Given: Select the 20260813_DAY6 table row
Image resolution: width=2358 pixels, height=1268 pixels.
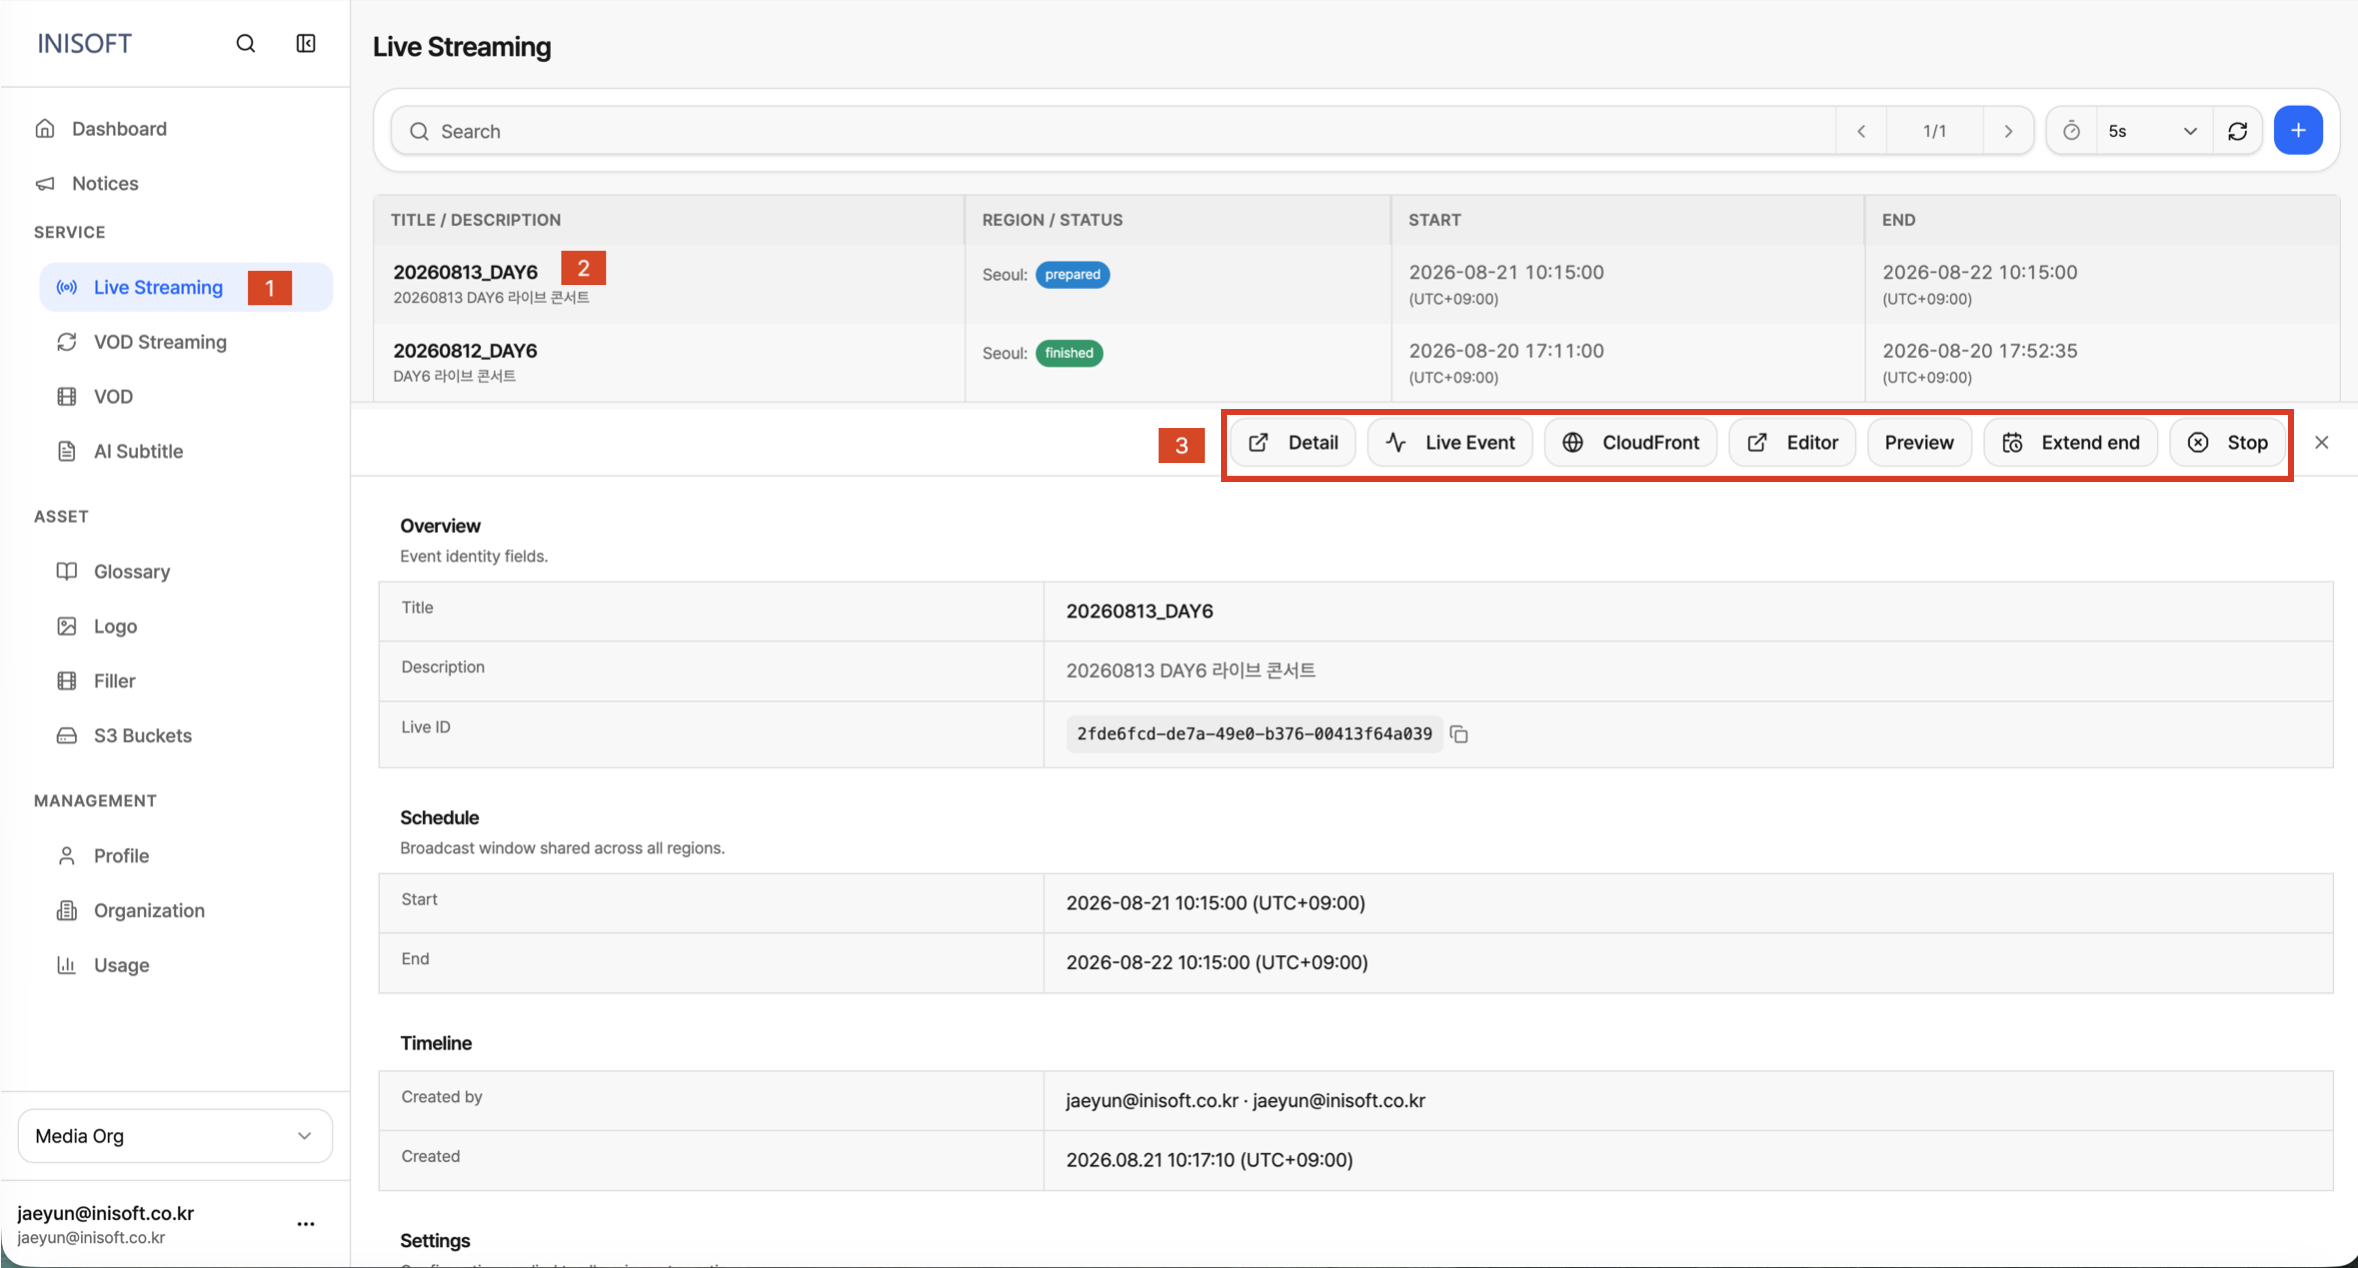Looking at the screenshot, I should click(1356, 284).
